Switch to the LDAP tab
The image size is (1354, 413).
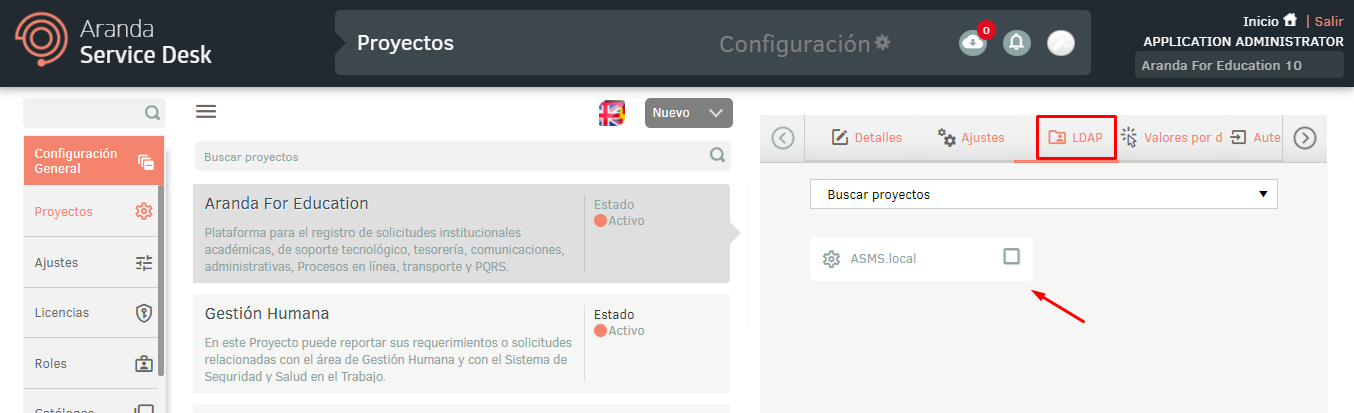(1075, 138)
